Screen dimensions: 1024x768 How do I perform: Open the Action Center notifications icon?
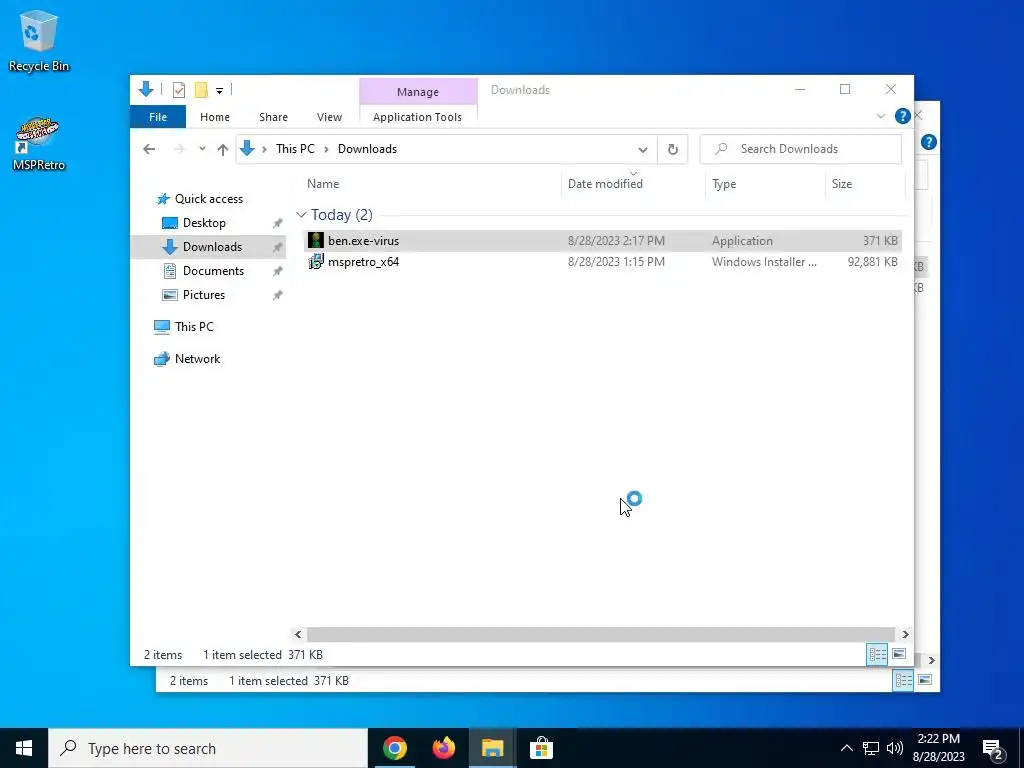pyautogui.click(x=993, y=750)
